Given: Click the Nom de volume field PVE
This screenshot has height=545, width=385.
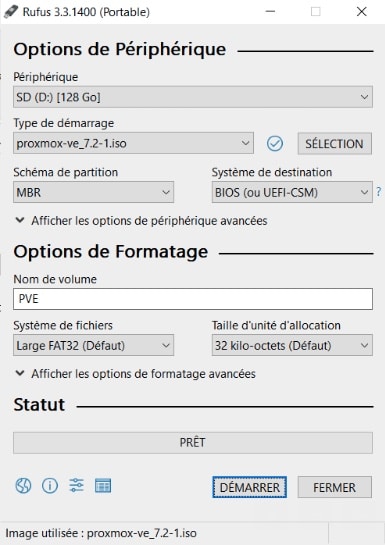Looking at the screenshot, I should coord(193,299).
